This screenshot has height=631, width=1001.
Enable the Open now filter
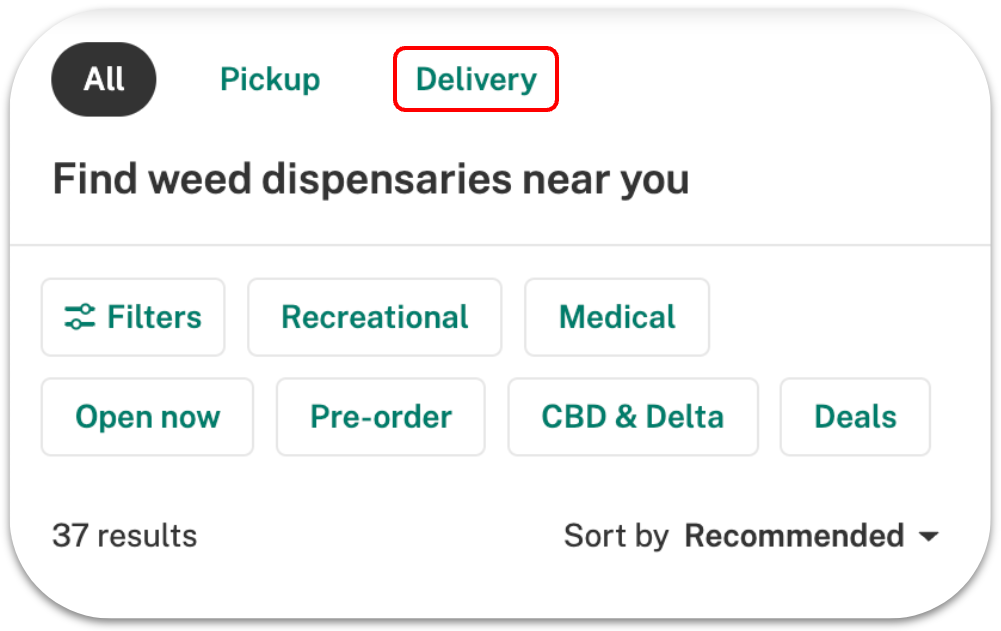coord(147,416)
